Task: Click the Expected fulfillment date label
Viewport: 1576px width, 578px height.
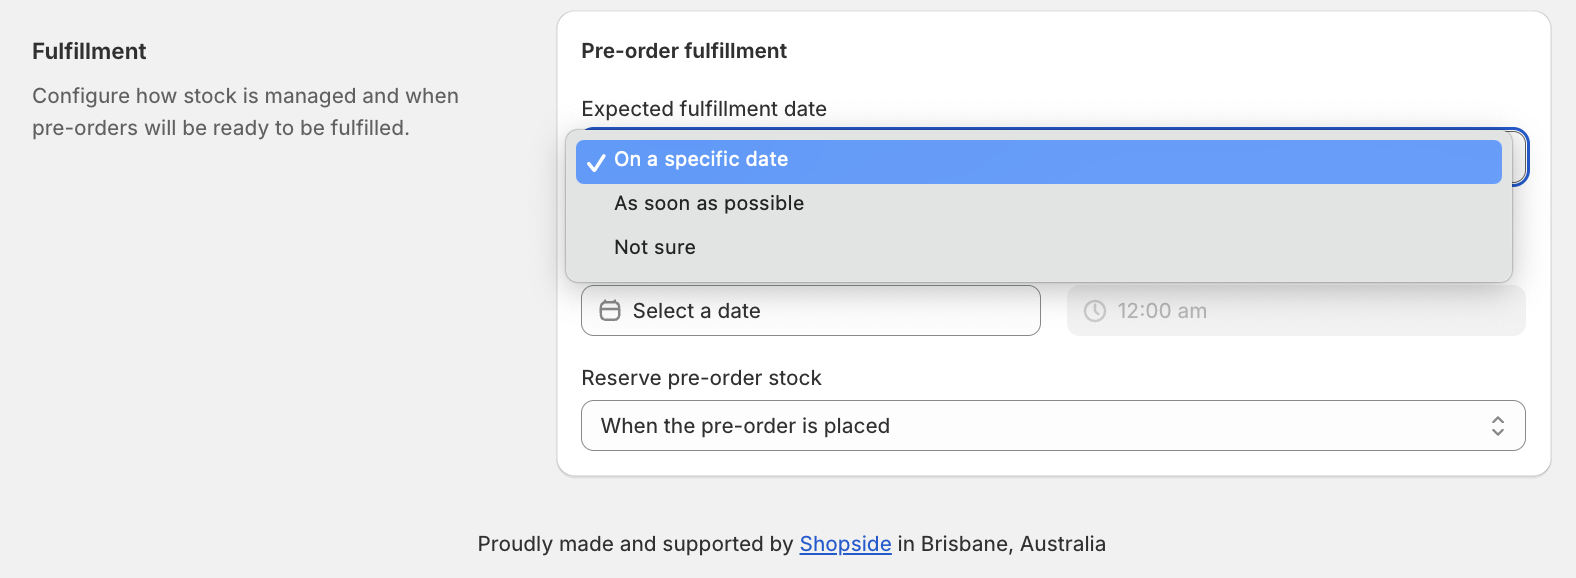Action: (704, 109)
